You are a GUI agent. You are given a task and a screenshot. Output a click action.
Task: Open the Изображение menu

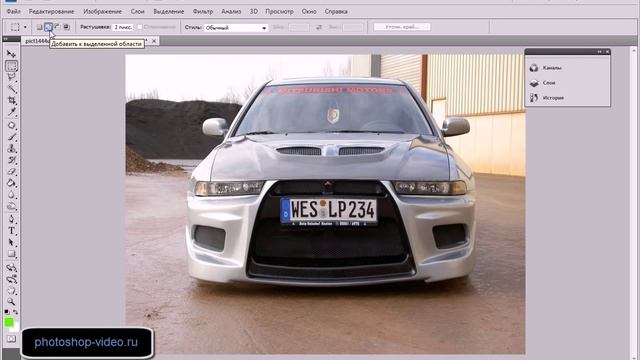pos(102,11)
